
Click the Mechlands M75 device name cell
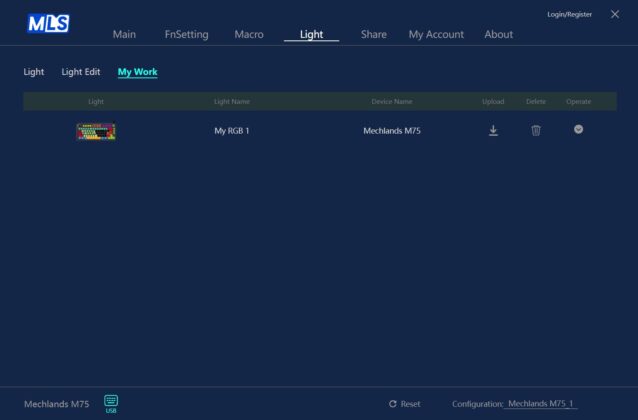[x=392, y=131]
